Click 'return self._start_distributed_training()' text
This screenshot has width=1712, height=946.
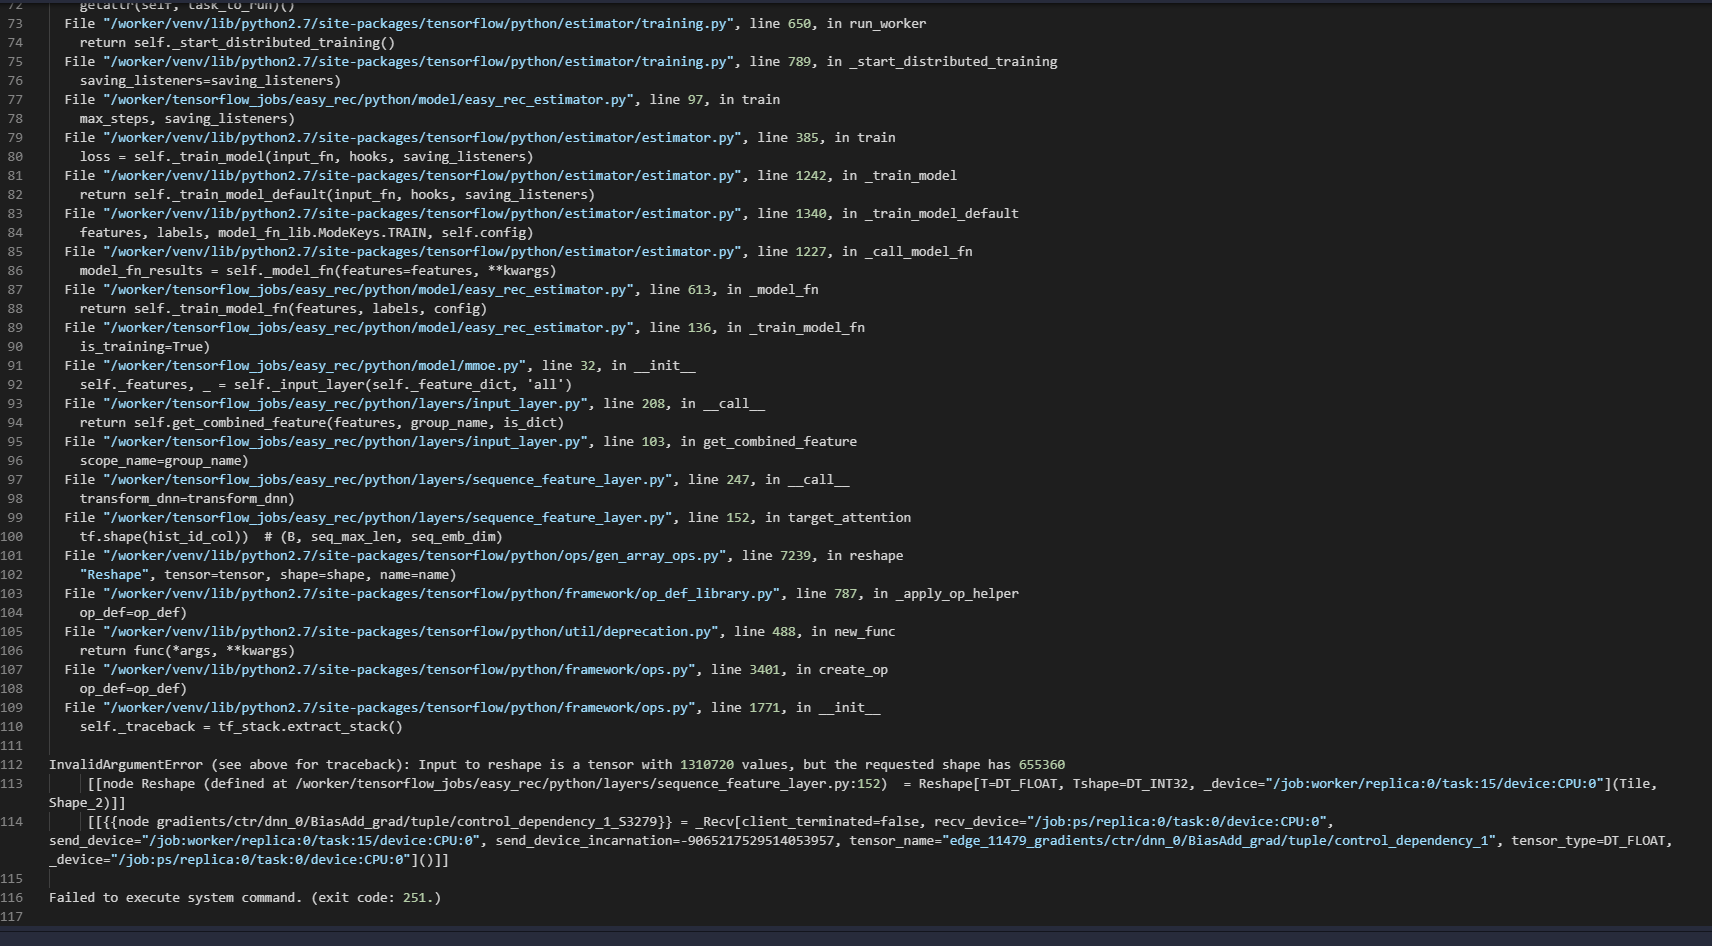(237, 42)
